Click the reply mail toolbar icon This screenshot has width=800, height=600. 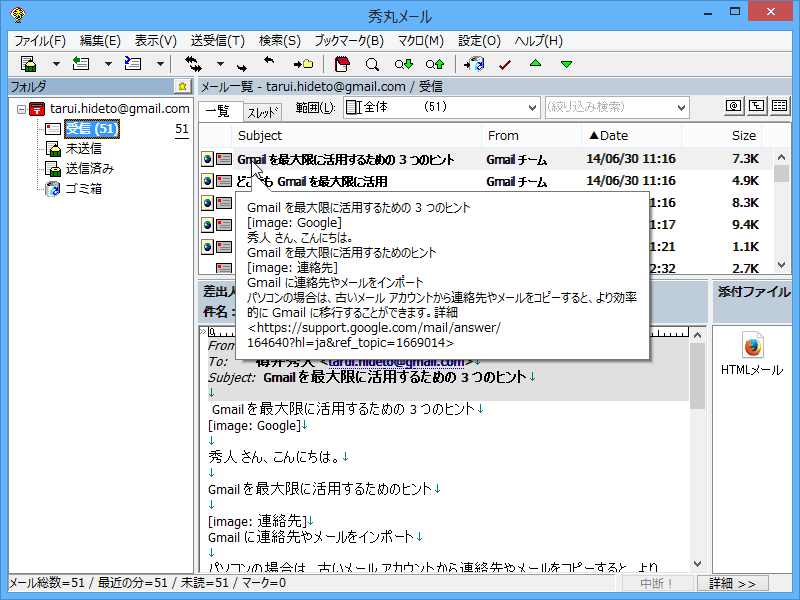[x=81, y=64]
